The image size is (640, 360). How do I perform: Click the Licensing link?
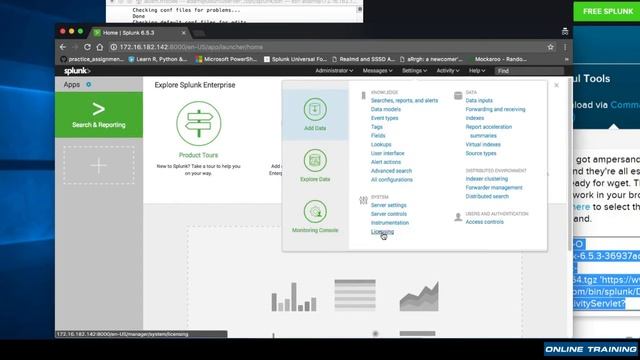382,232
